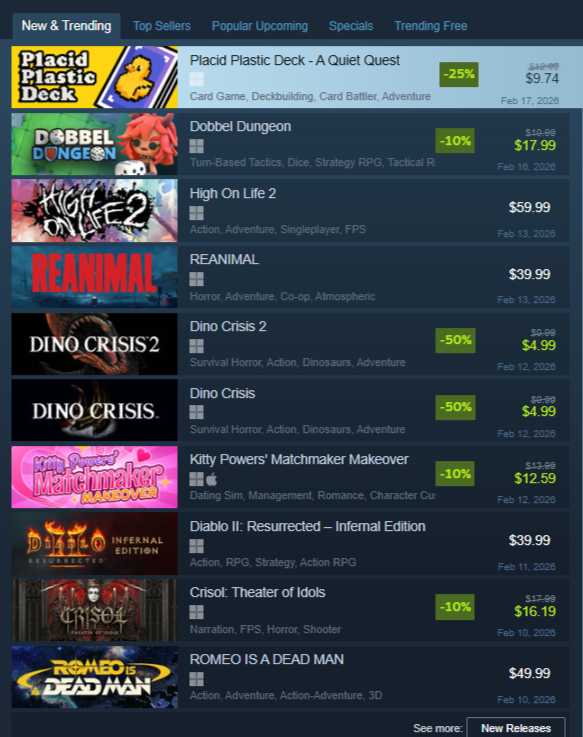583x737 pixels.
Task: Select the Specials tab
Action: 351,26
